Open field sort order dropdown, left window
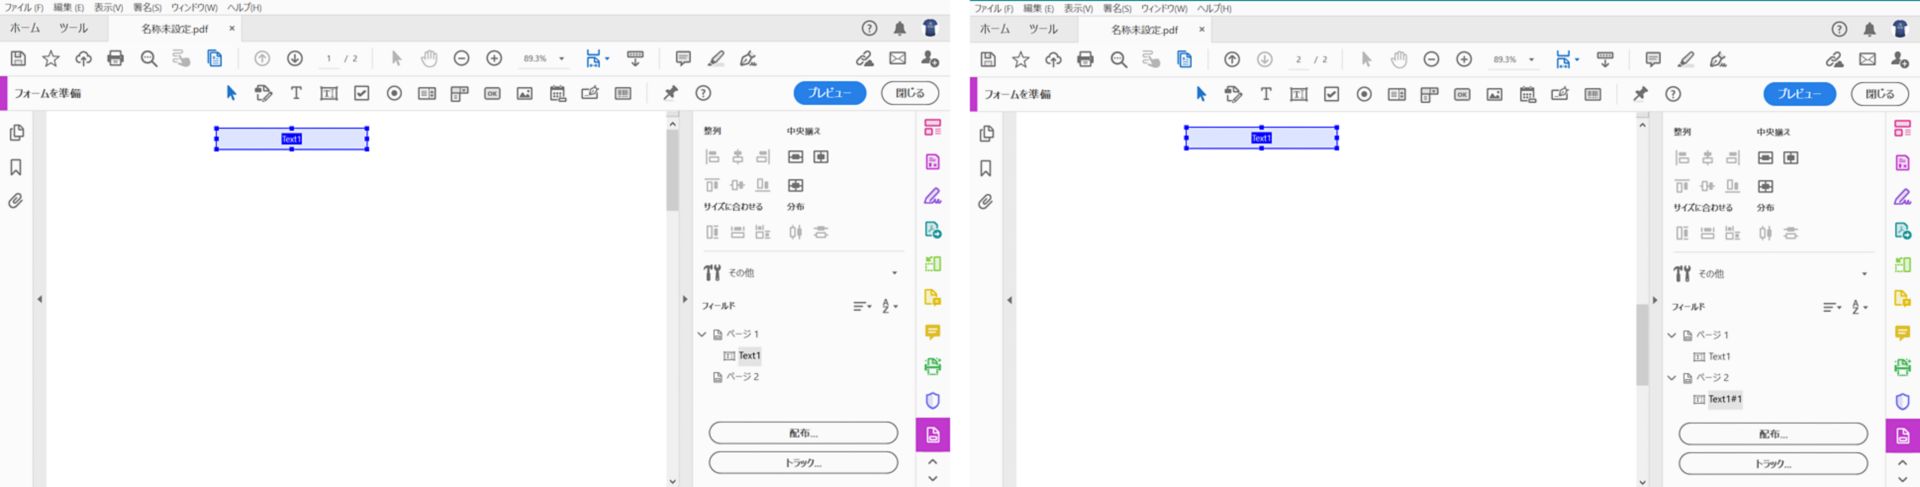Screen dimensions: 1920x487 click(x=862, y=306)
